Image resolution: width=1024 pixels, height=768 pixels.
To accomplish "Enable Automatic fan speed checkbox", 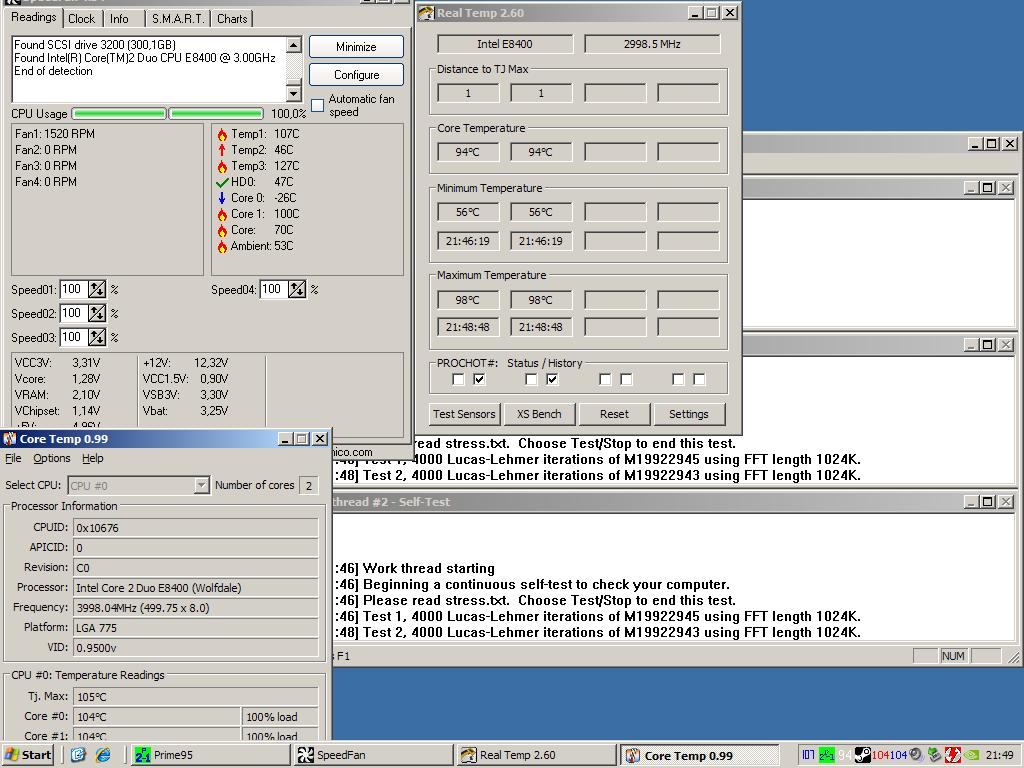I will point(318,105).
